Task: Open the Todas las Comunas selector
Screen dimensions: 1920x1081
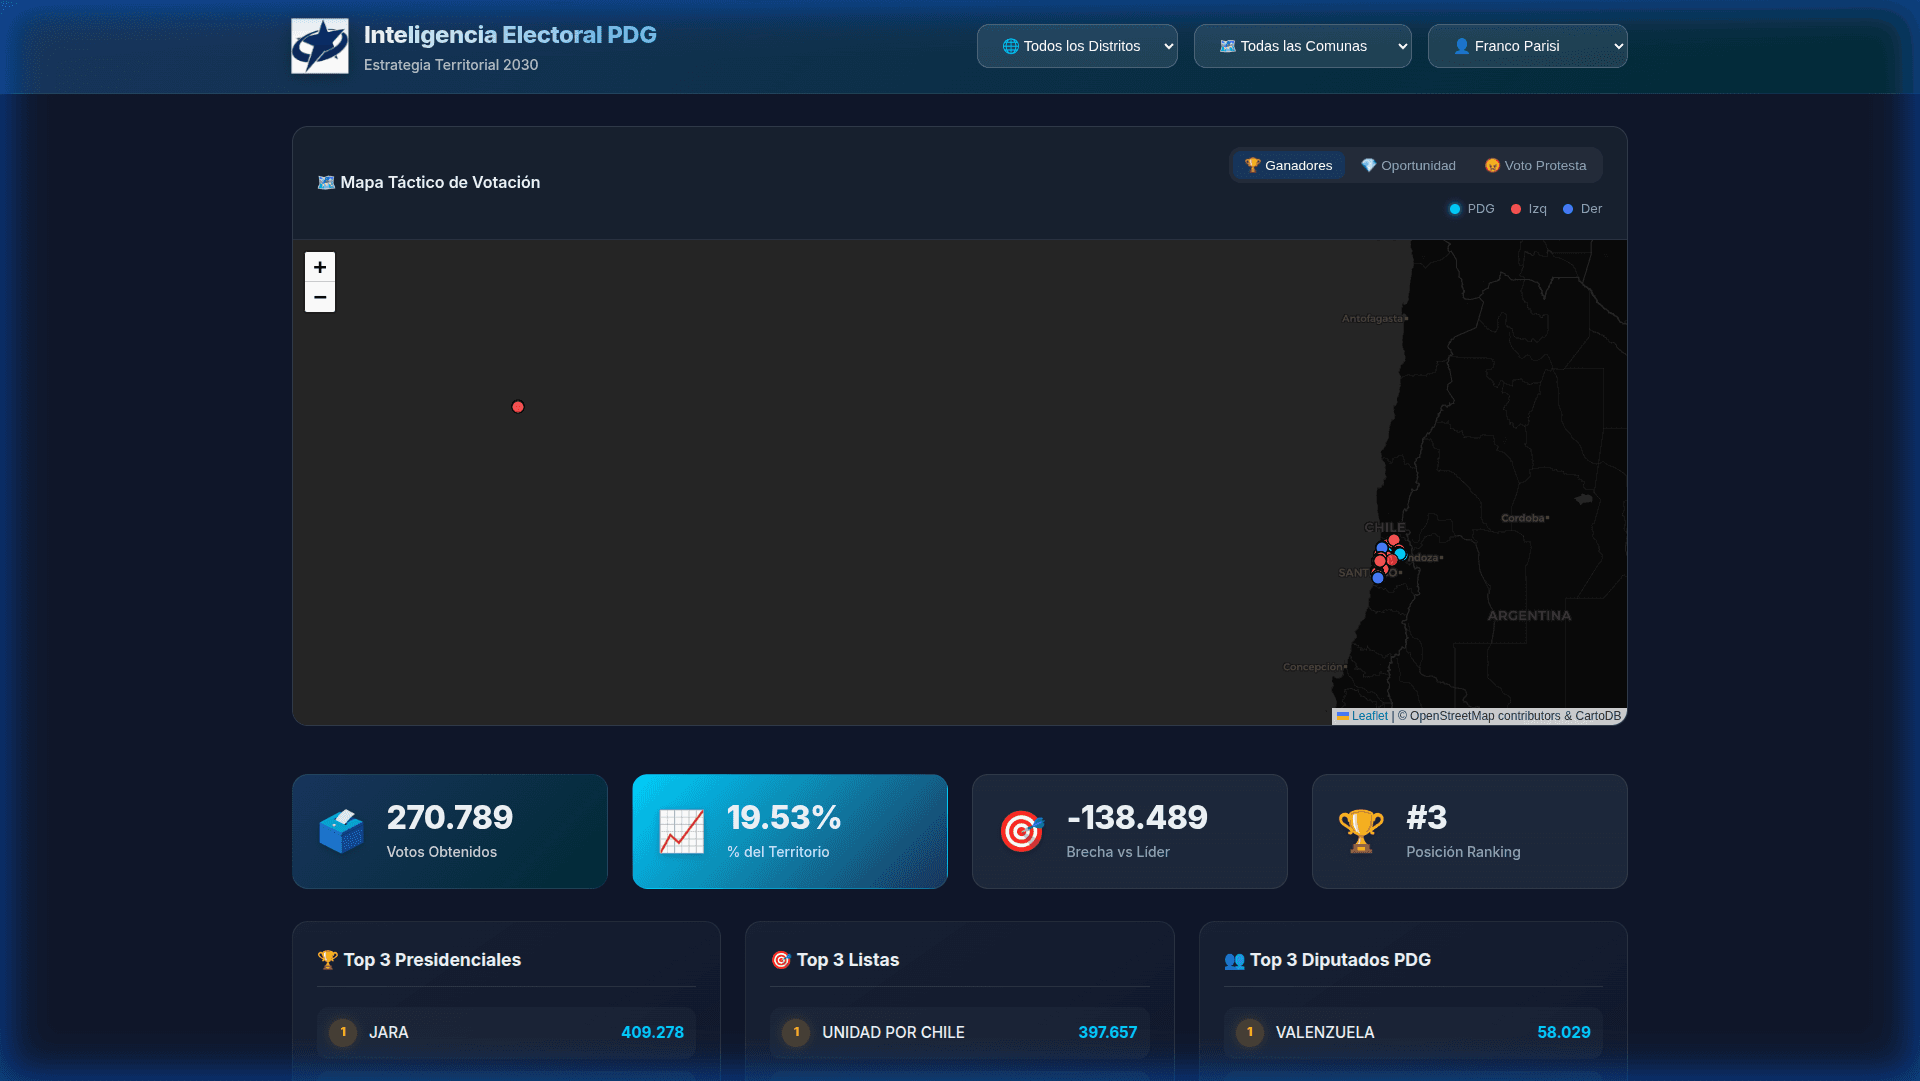Action: 1302,45
